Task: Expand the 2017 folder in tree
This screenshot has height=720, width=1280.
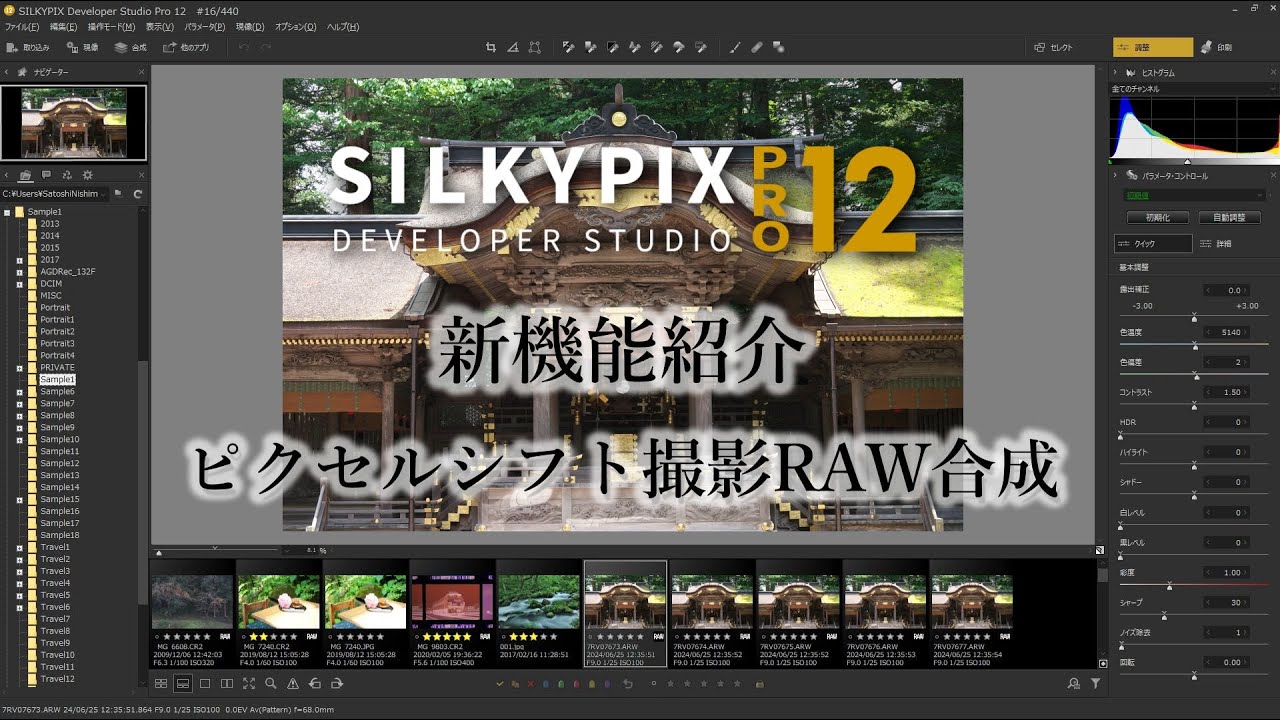Action: pyautogui.click(x=19, y=260)
